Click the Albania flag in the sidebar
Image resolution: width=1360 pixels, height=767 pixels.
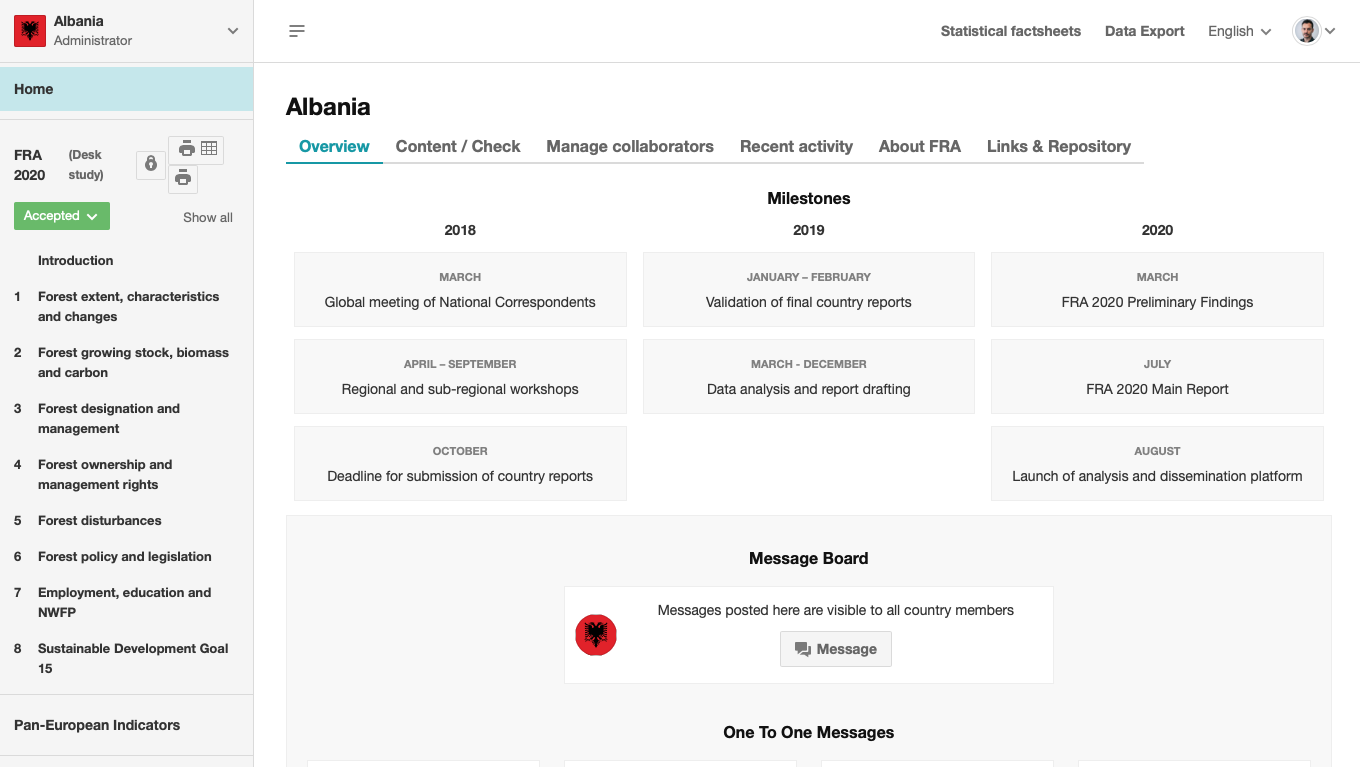[x=29, y=31]
